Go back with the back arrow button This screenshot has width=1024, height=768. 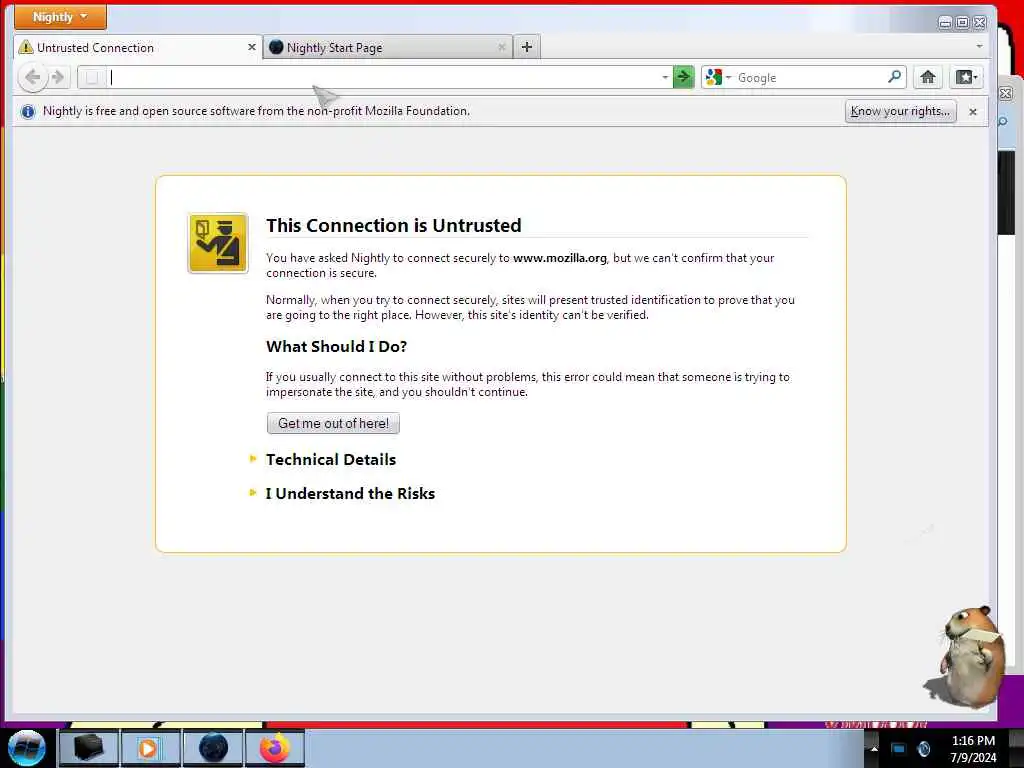(32, 78)
